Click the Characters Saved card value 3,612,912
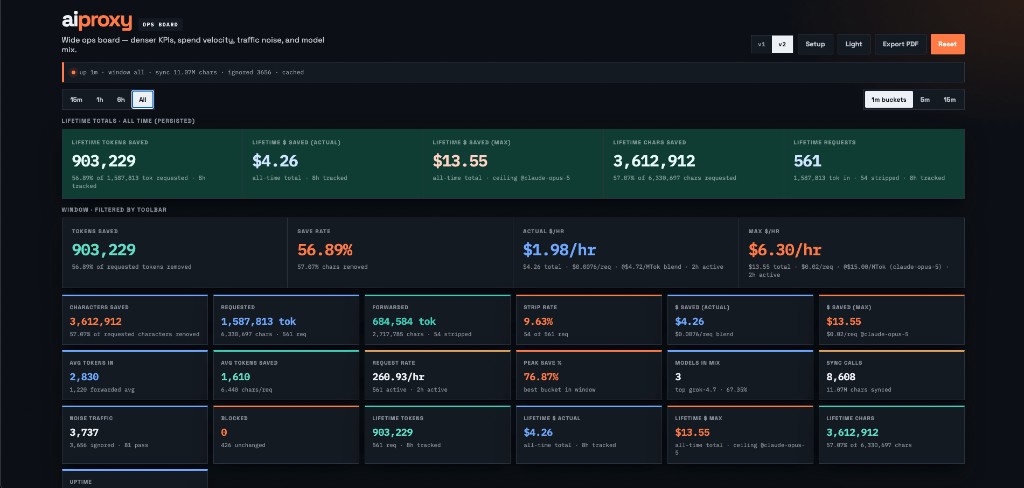The height and width of the screenshot is (488, 1024). click(x=95, y=321)
